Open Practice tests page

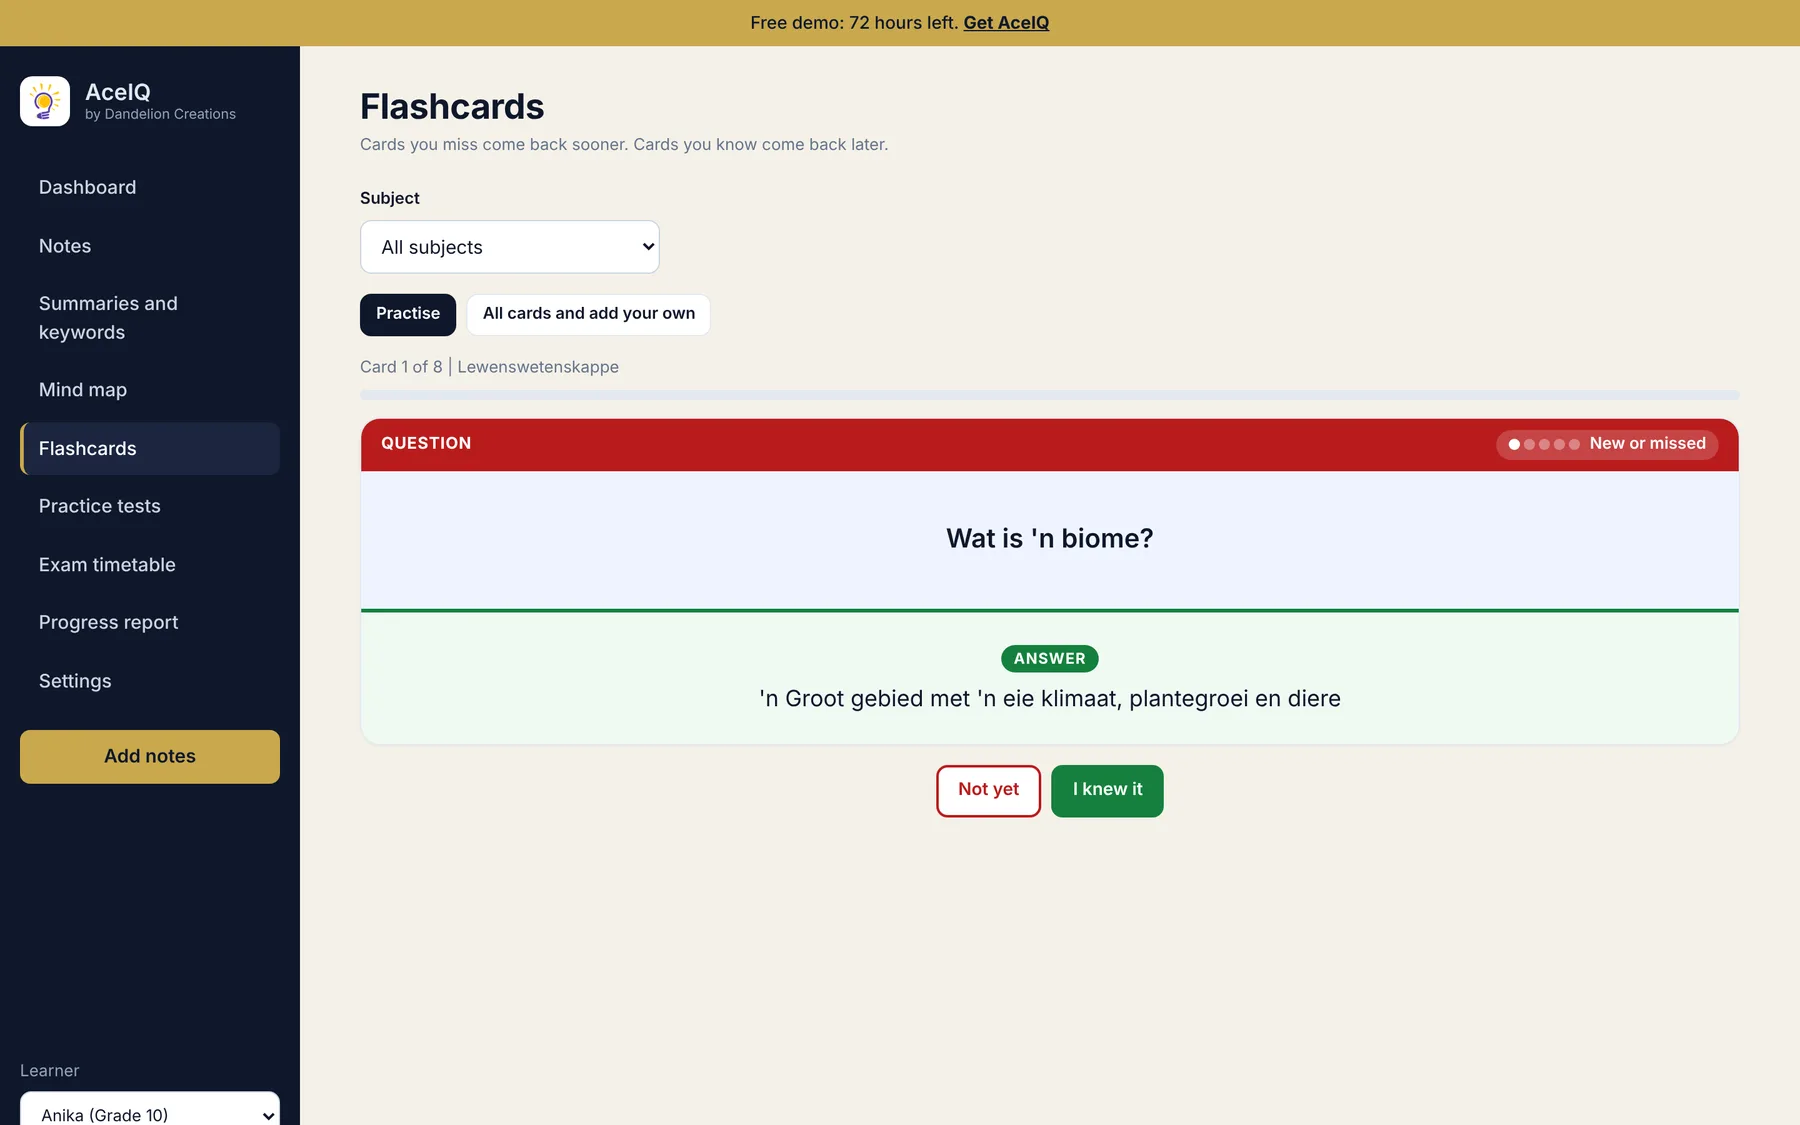(150, 506)
